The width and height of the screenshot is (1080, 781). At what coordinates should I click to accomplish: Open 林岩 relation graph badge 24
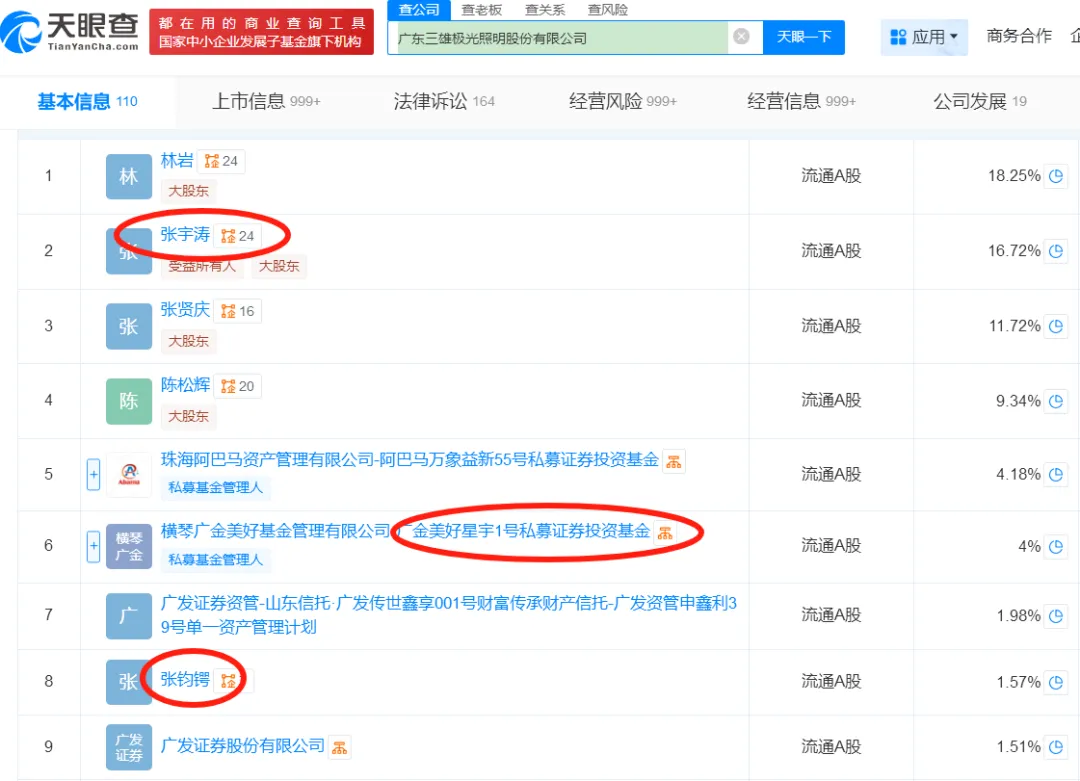221,161
